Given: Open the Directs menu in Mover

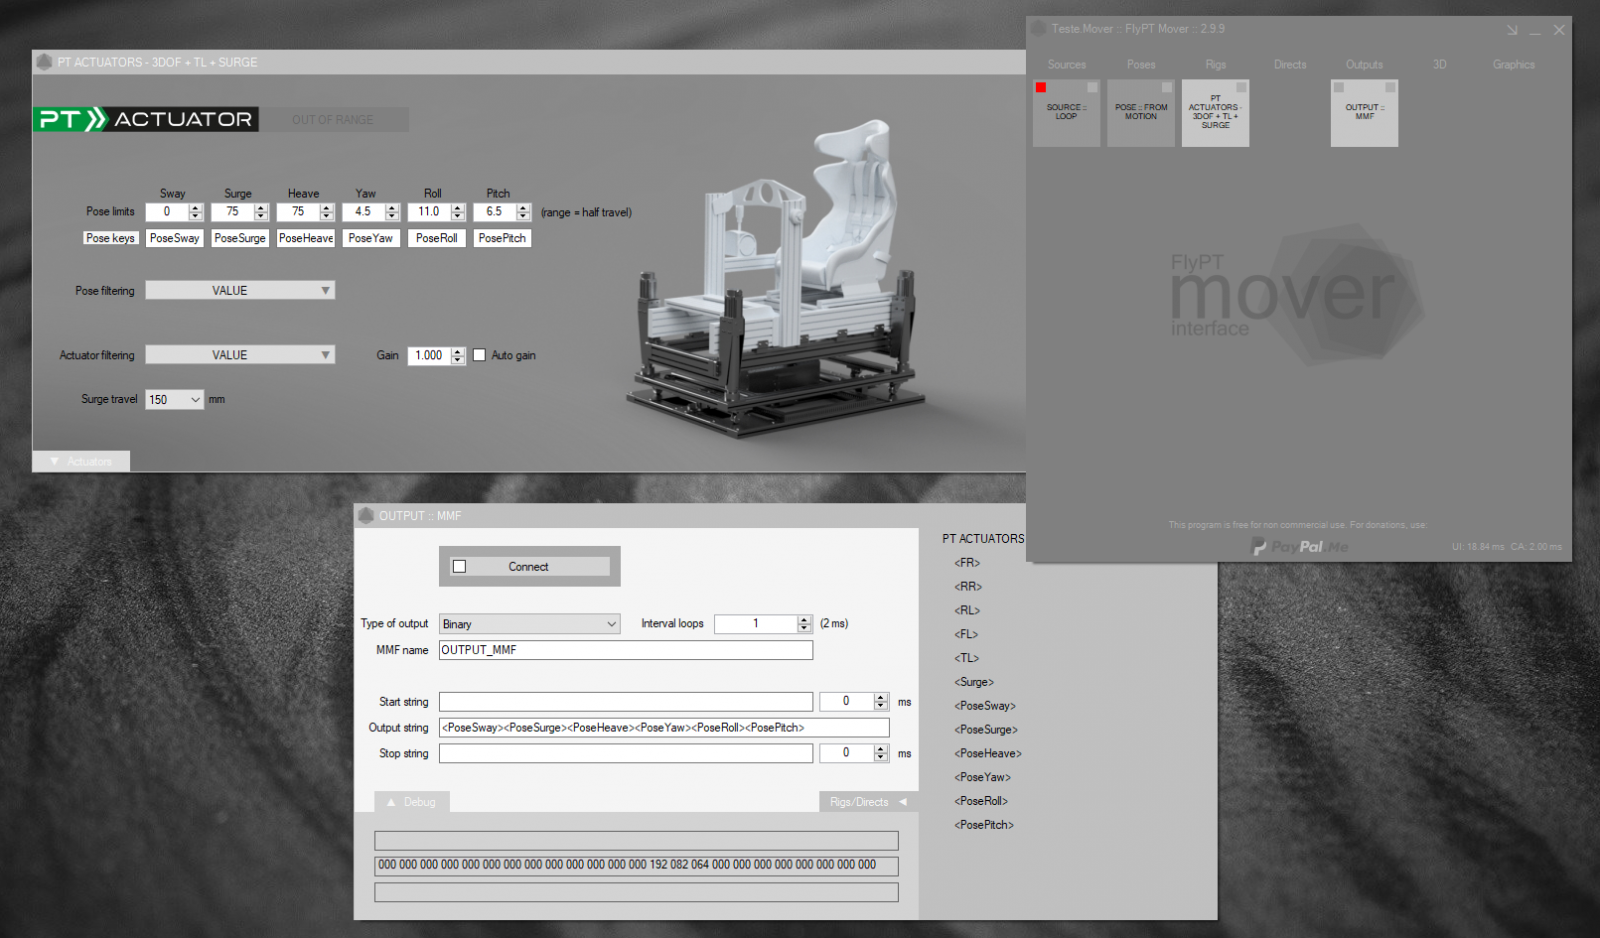Looking at the screenshot, I should (1290, 64).
